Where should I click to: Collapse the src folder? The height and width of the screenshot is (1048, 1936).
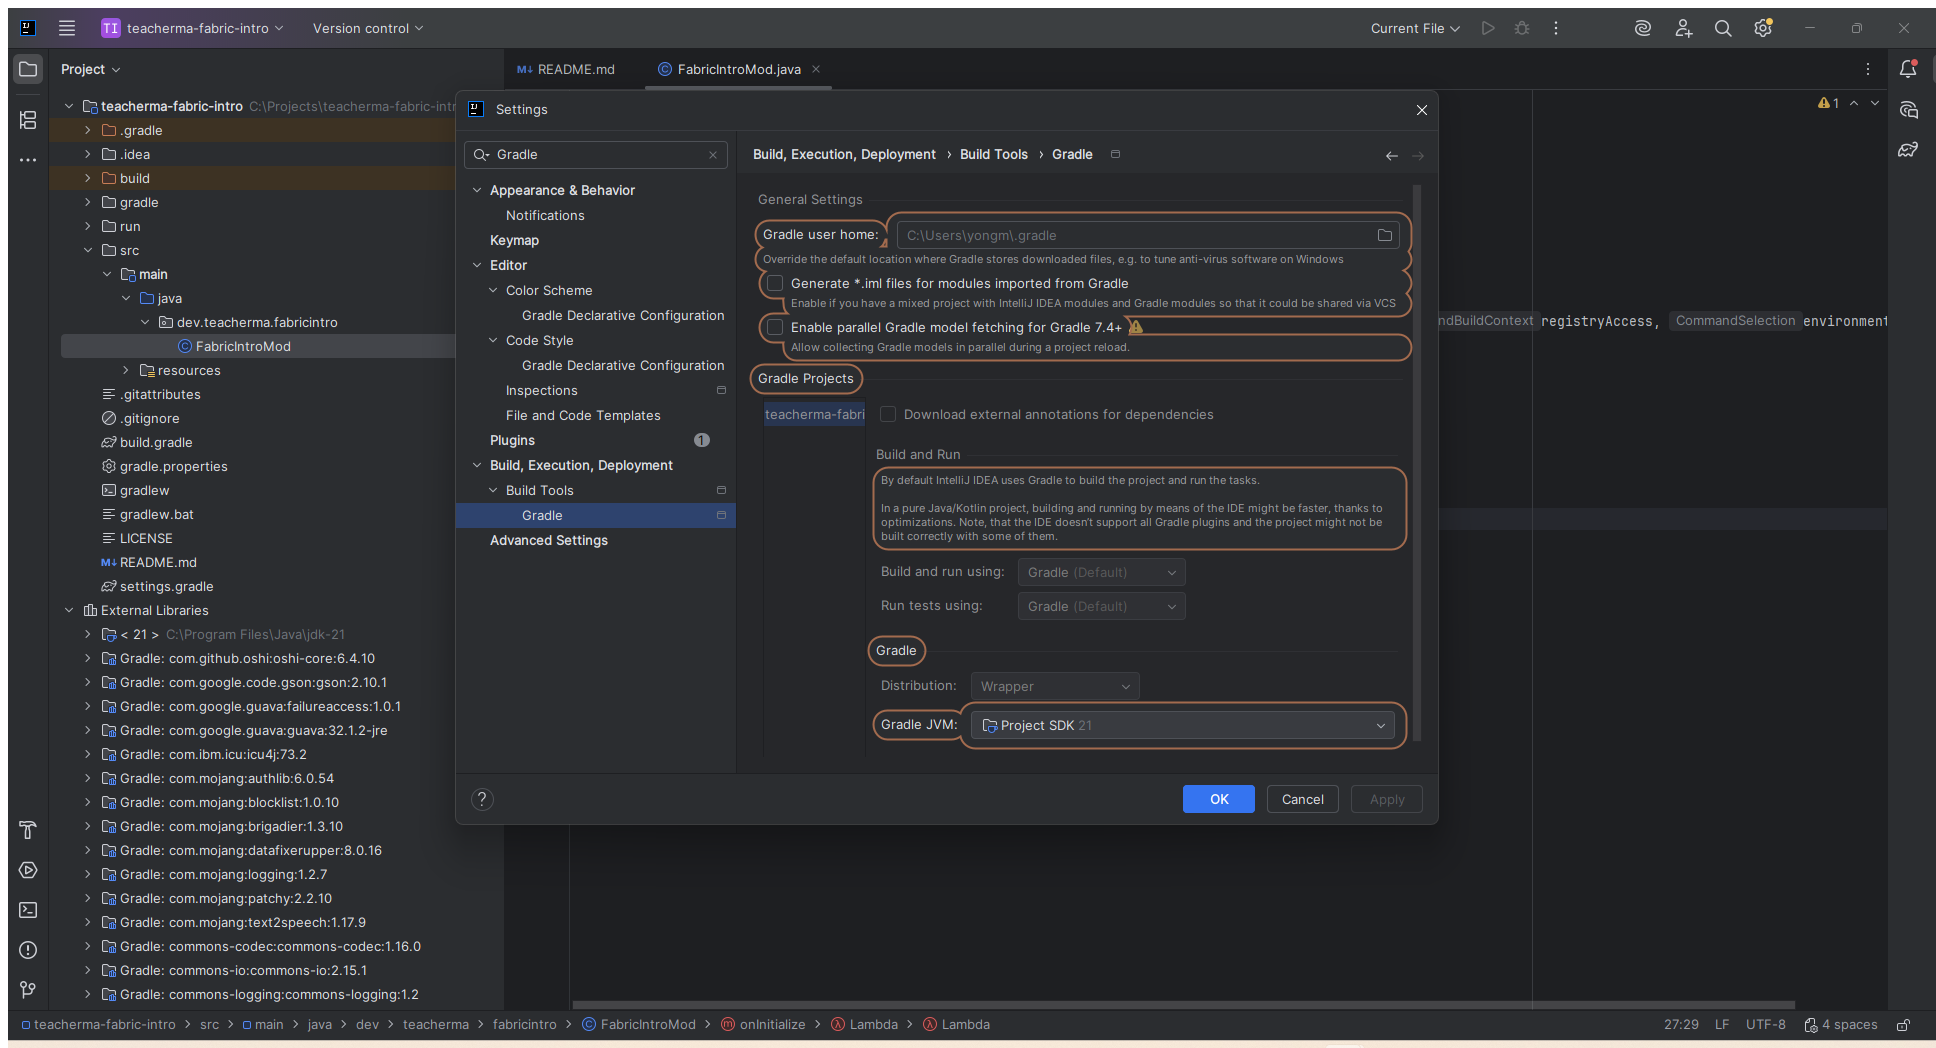point(87,250)
